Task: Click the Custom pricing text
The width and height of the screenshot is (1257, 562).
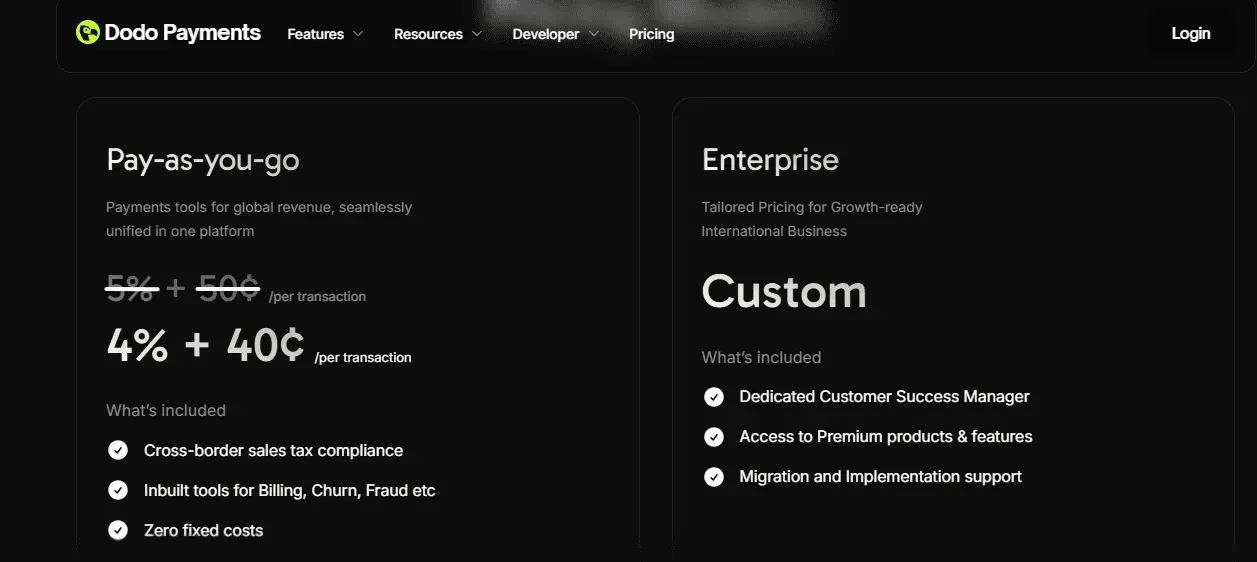Action: click(x=784, y=292)
